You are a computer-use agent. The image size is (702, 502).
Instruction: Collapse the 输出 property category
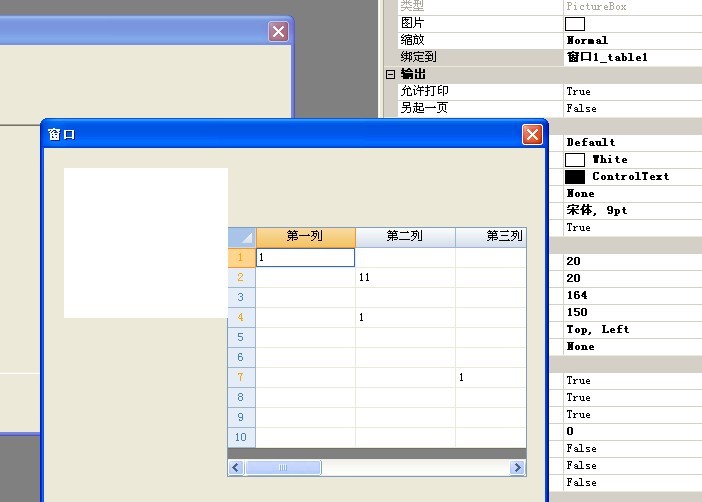coord(391,74)
